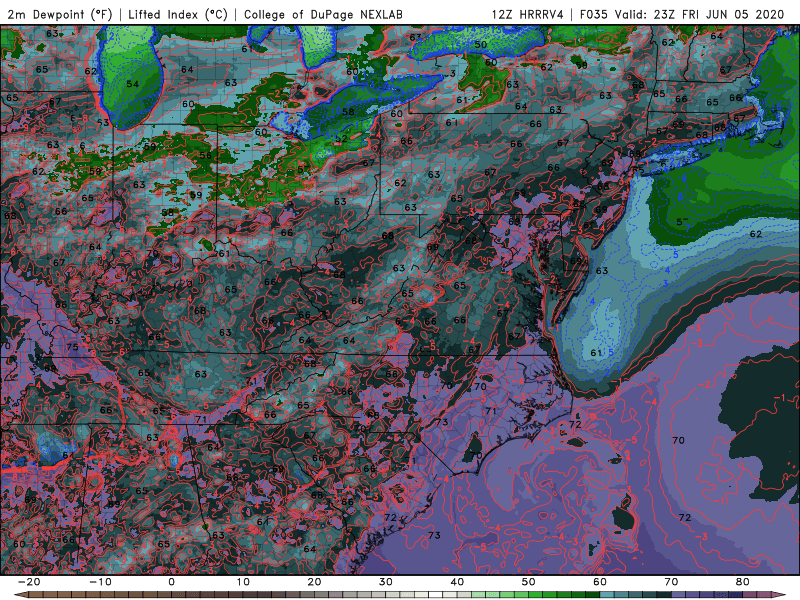The width and height of the screenshot is (800, 600).
Task: Click the 0 tick label on the color scale
Action: click(x=171, y=582)
